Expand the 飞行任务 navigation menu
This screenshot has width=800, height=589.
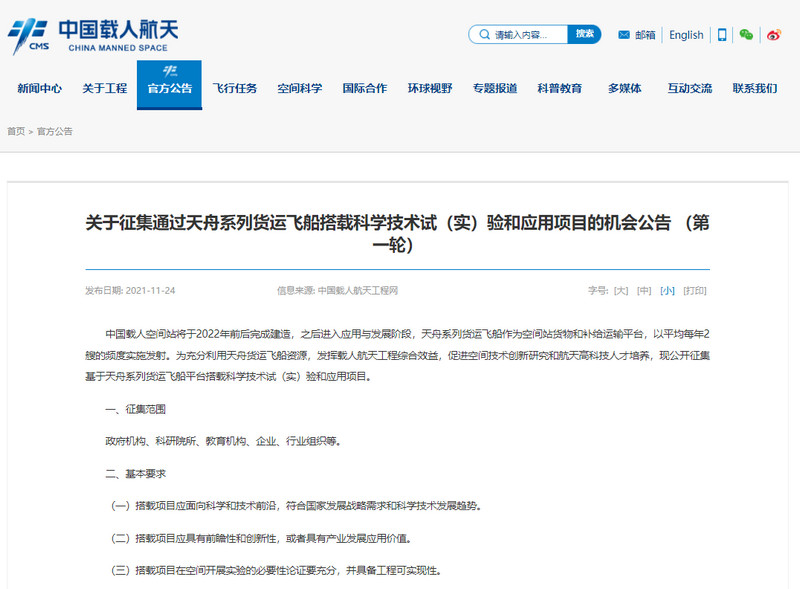tap(234, 88)
